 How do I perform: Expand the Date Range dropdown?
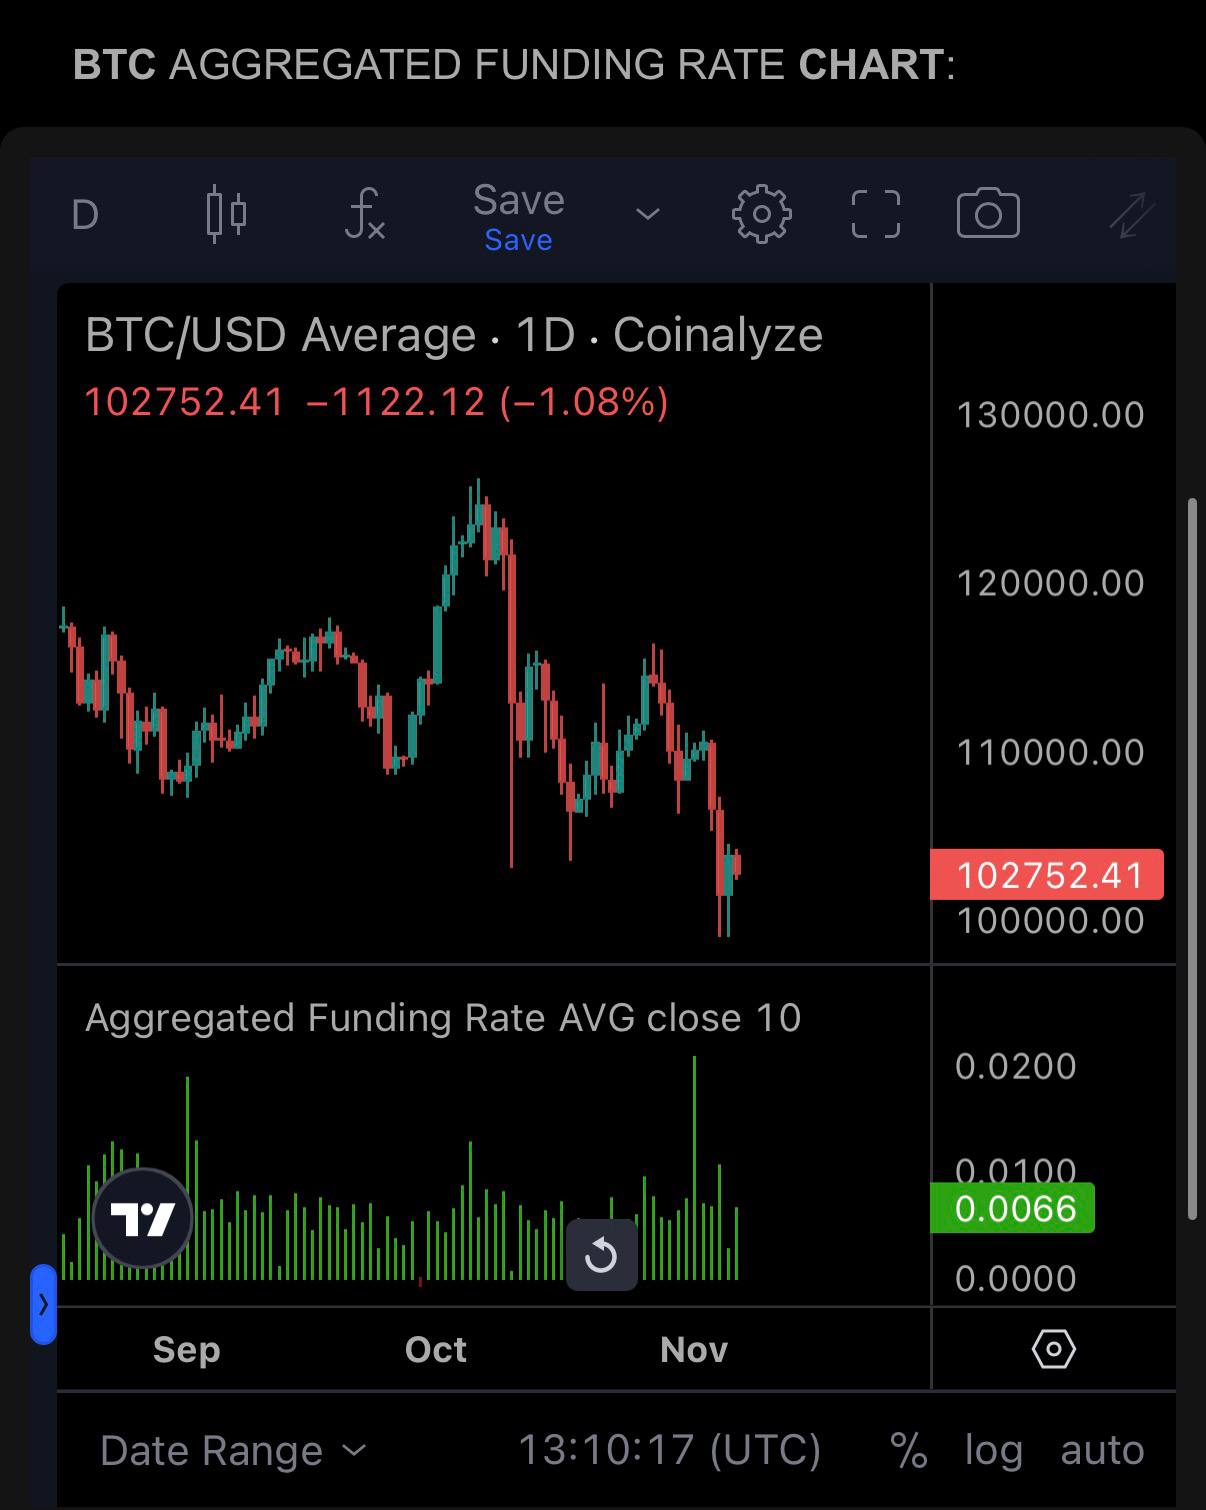click(x=233, y=1450)
